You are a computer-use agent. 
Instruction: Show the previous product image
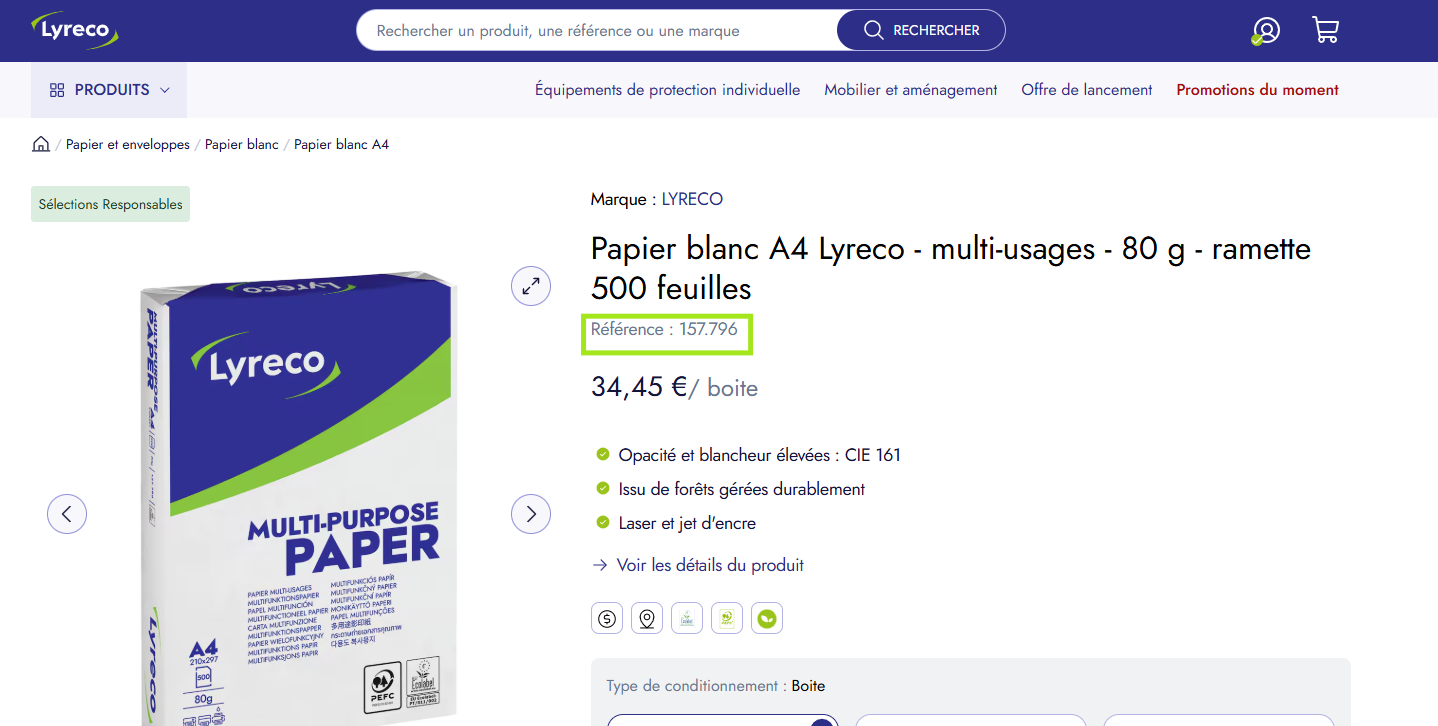tap(67, 514)
